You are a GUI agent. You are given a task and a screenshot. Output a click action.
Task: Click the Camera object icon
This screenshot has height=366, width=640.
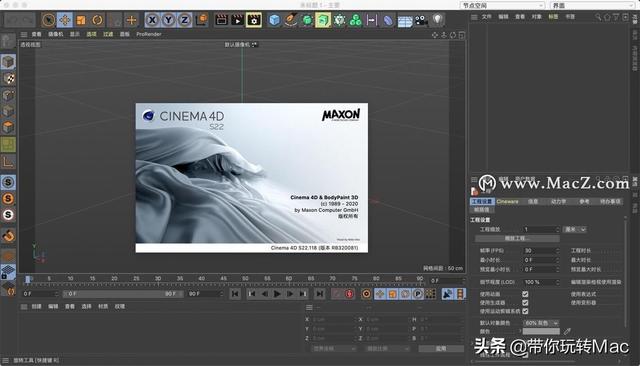[x=421, y=20]
